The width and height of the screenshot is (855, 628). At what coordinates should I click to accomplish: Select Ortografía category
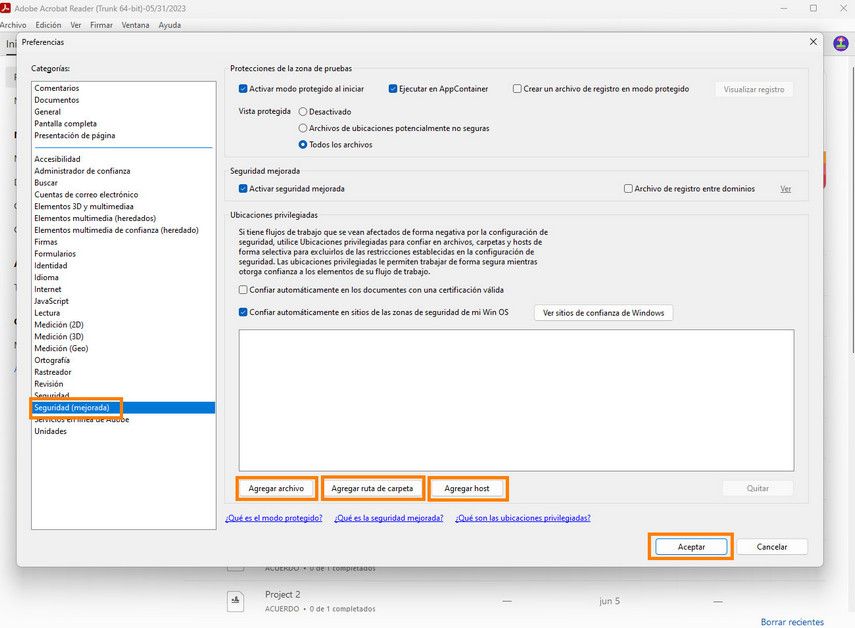(x=52, y=360)
